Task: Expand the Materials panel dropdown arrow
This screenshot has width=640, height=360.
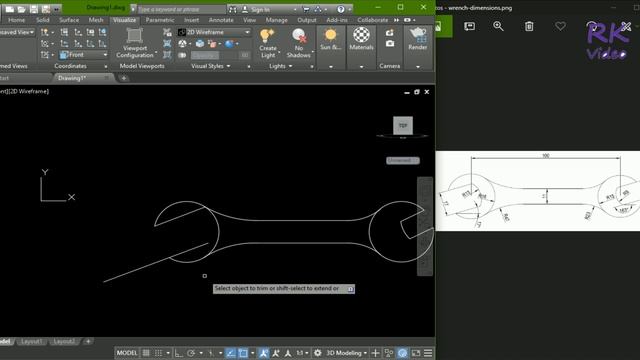Action: pyautogui.click(x=361, y=67)
